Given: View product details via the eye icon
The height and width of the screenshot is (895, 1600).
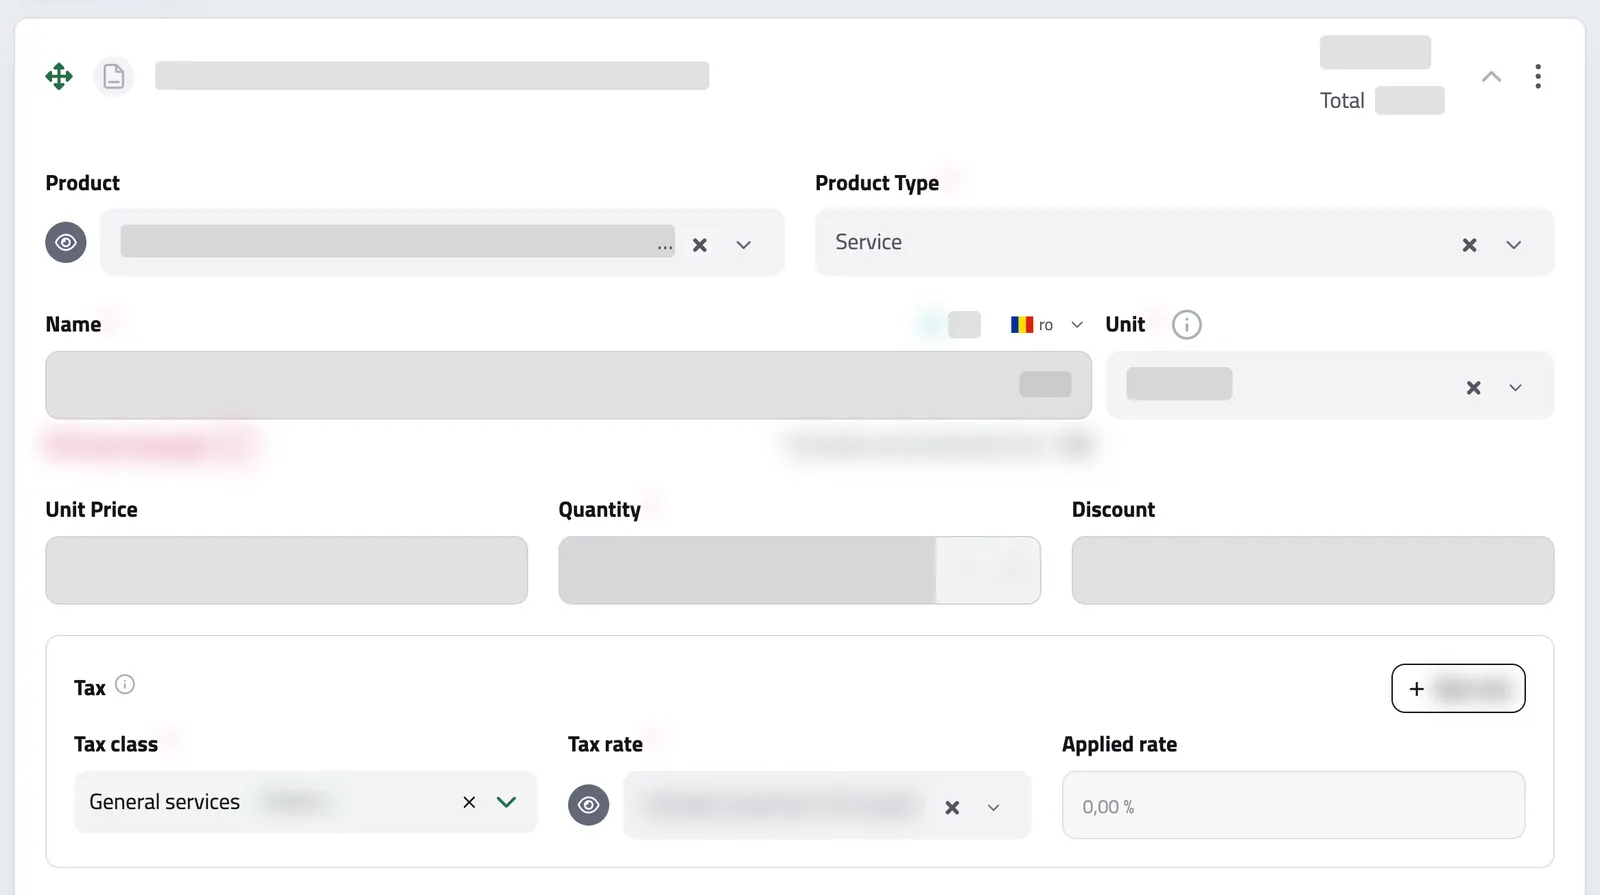Looking at the screenshot, I should click(x=66, y=242).
